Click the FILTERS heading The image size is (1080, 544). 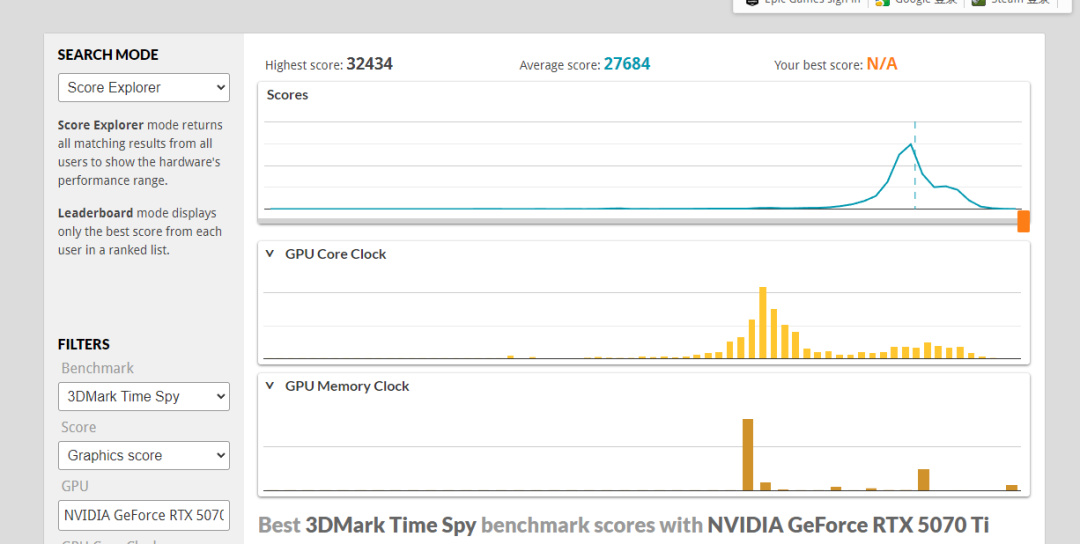83,344
